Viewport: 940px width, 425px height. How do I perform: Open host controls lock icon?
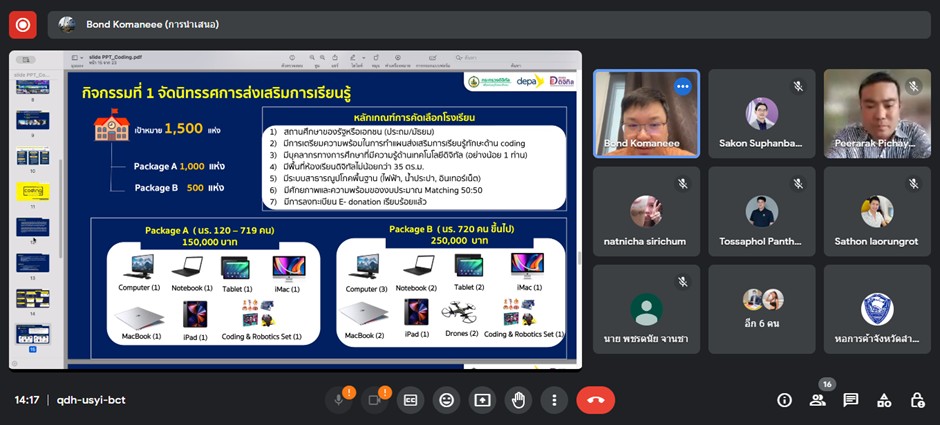click(x=917, y=400)
